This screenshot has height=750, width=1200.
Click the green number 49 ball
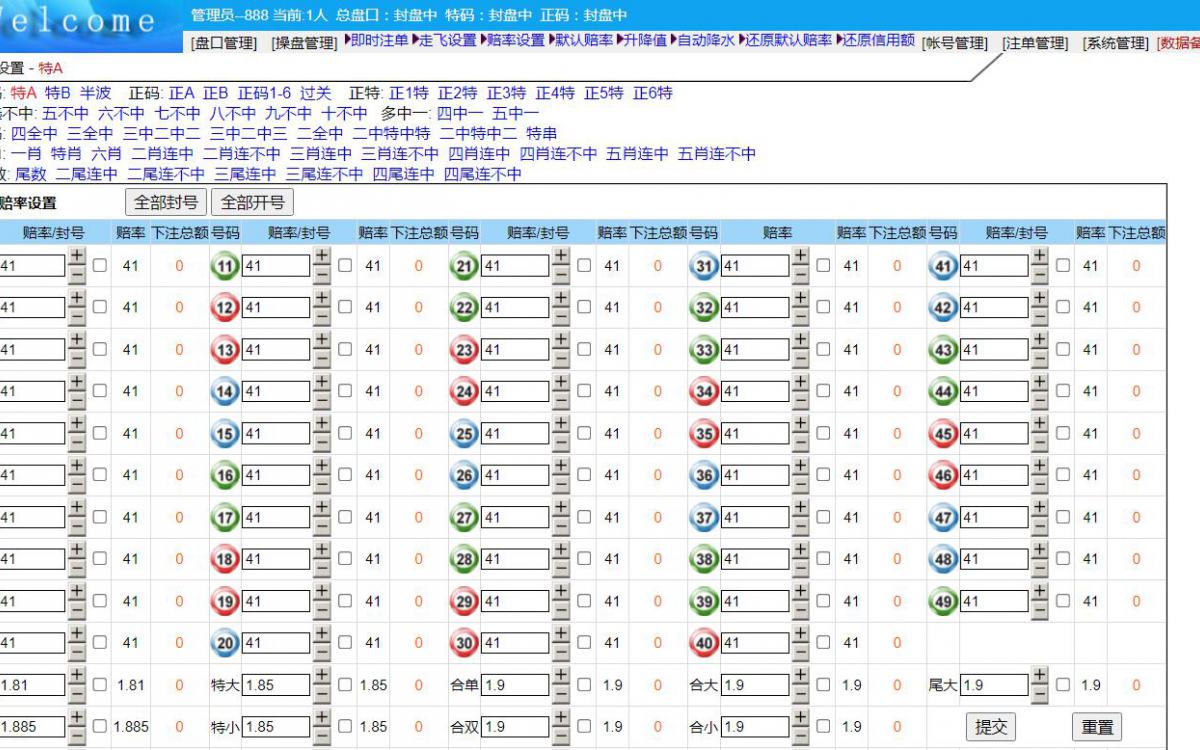[944, 602]
